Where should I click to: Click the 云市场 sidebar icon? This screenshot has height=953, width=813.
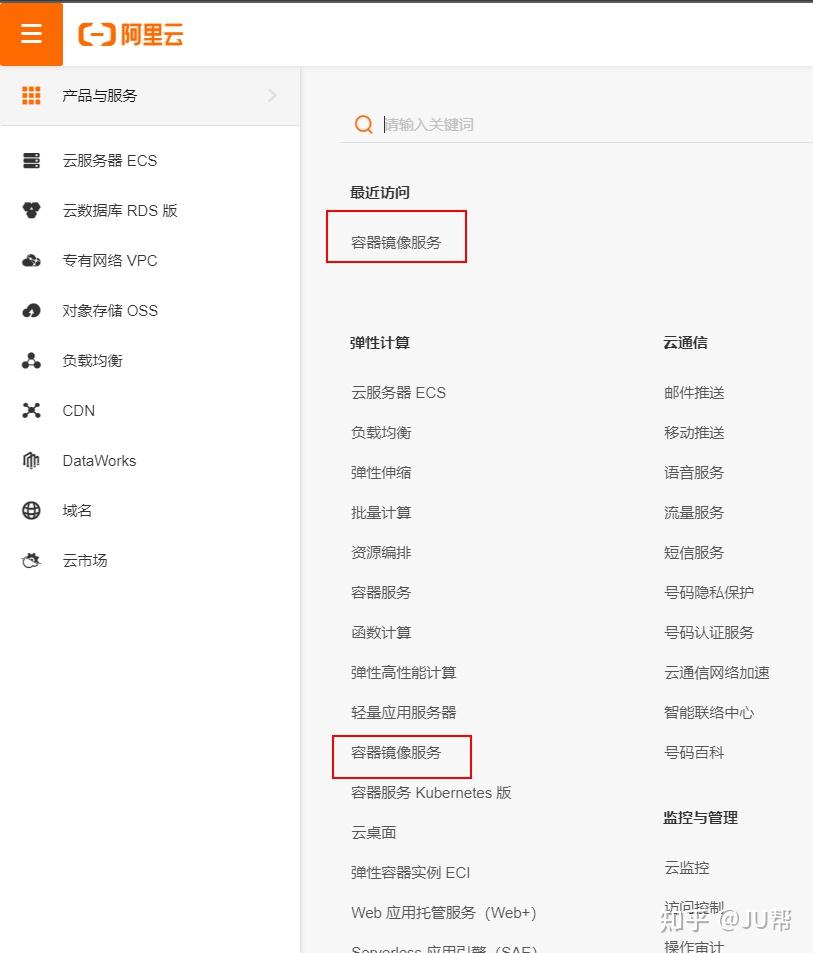[x=31, y=560]
